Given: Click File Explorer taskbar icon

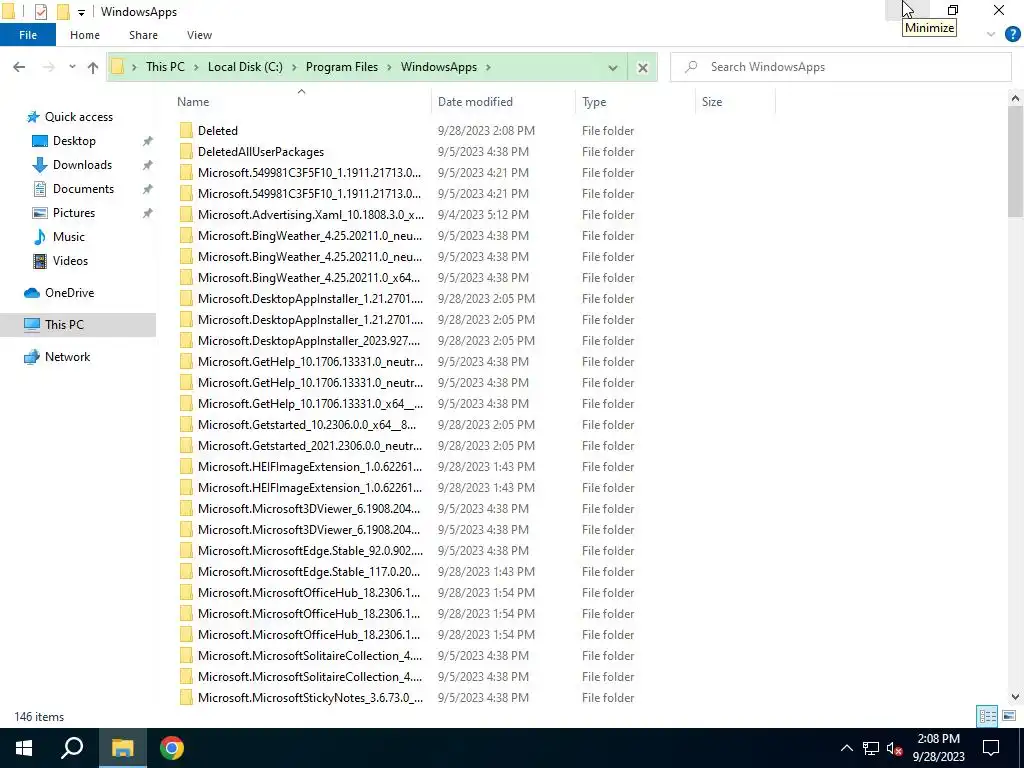Looking at the screenshot, I should [122, 748].
